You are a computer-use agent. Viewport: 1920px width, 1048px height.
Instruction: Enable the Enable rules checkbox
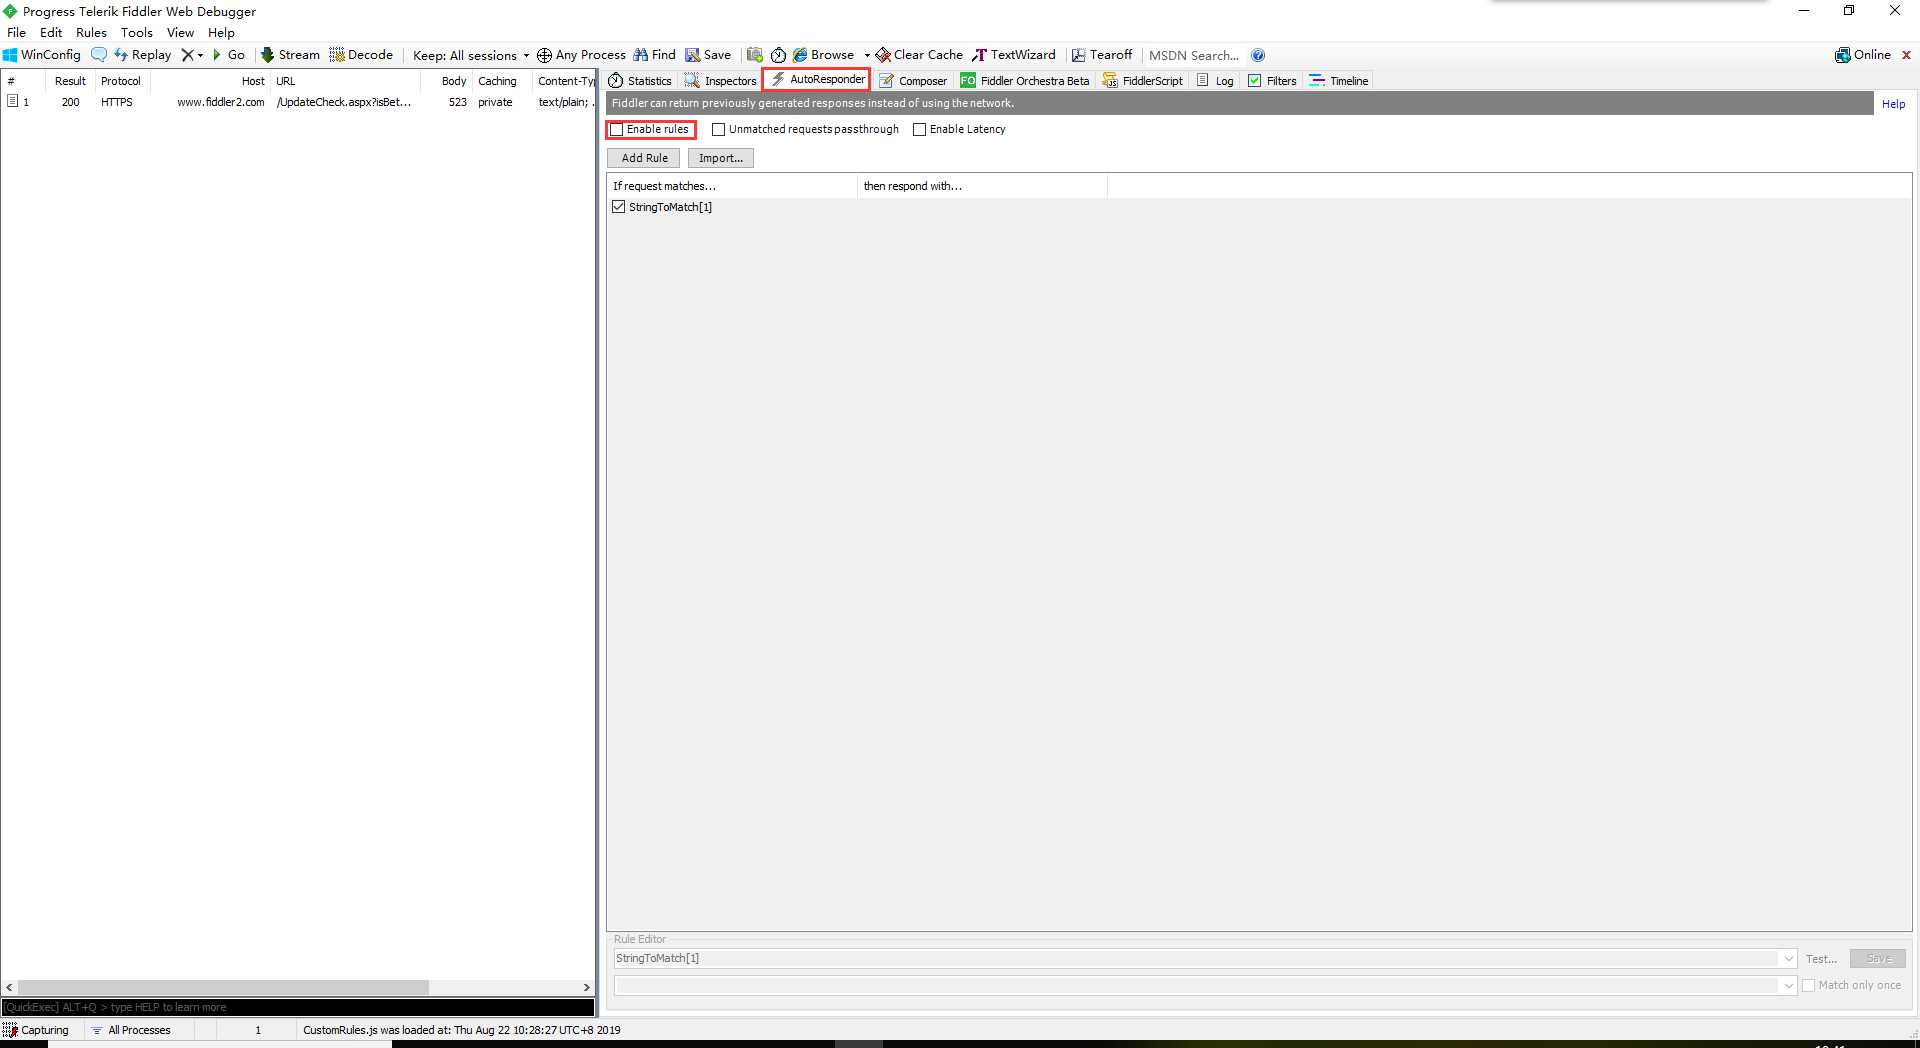(x=617, y=129)
